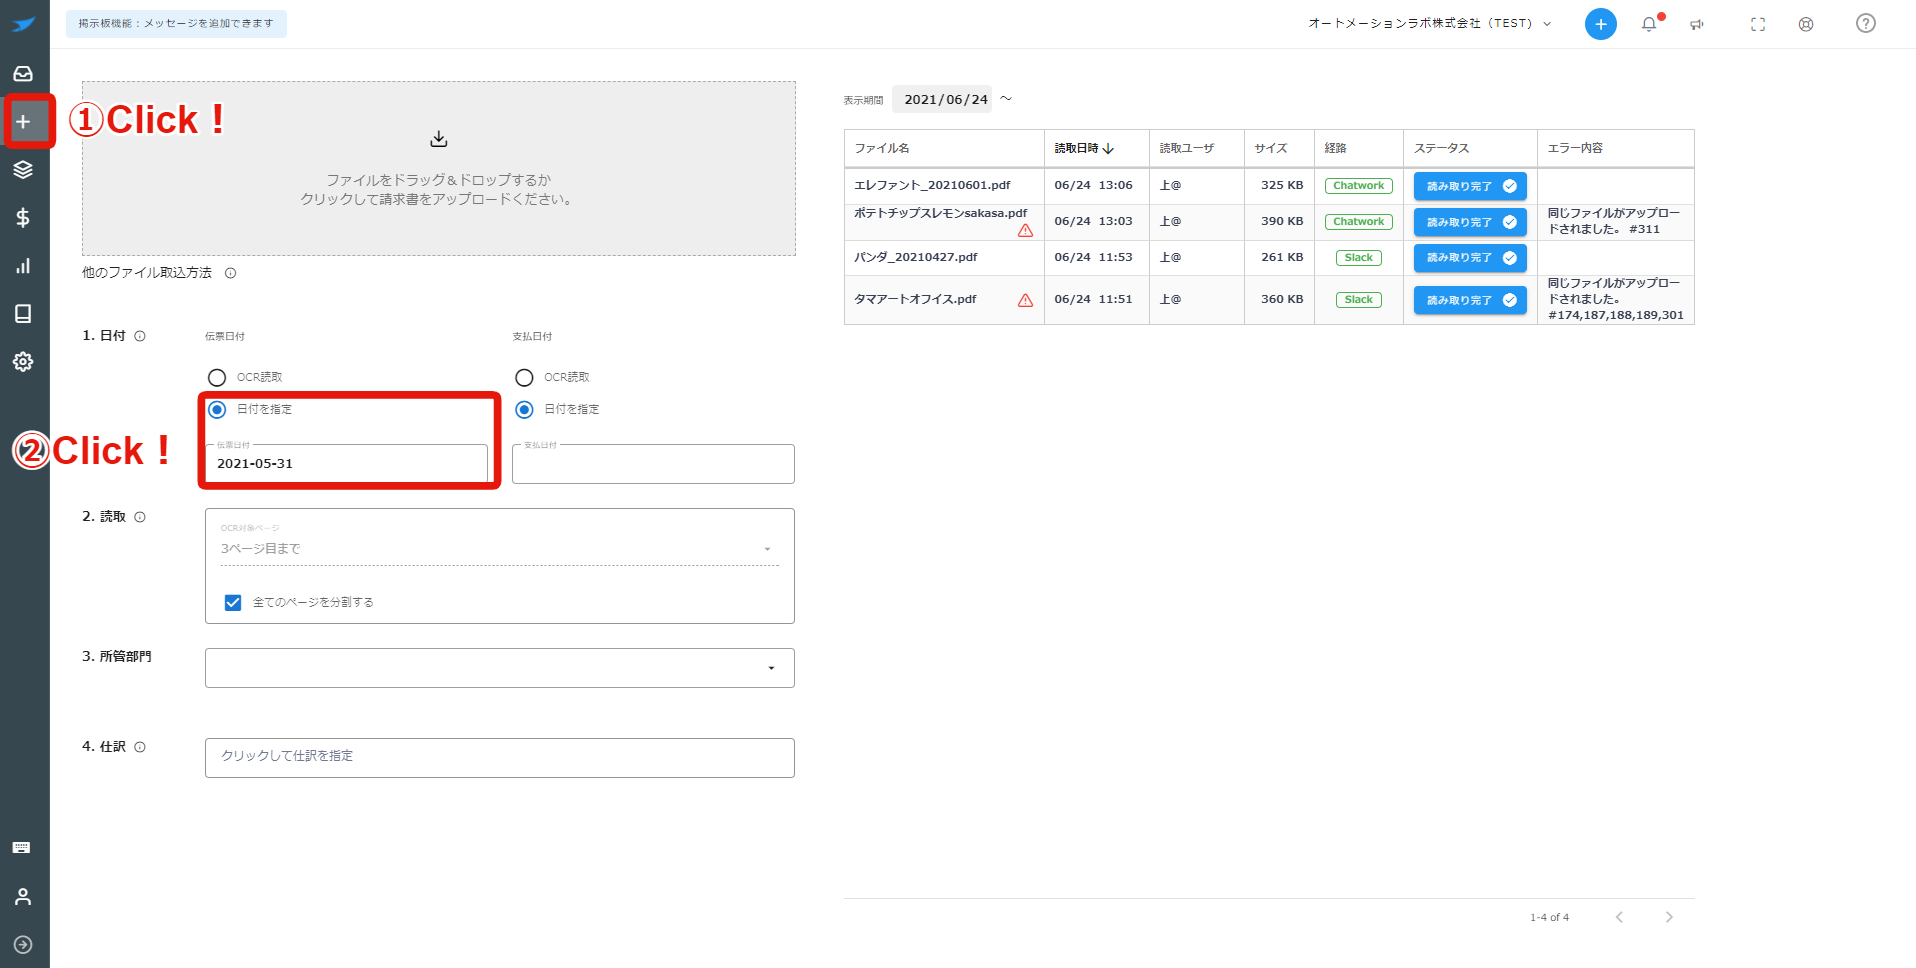This screenshot has height=968, width=1916.
Task: Click Chatwork tag on エレファント_20210601.pdf row
Action: (x=1359, y=186)
